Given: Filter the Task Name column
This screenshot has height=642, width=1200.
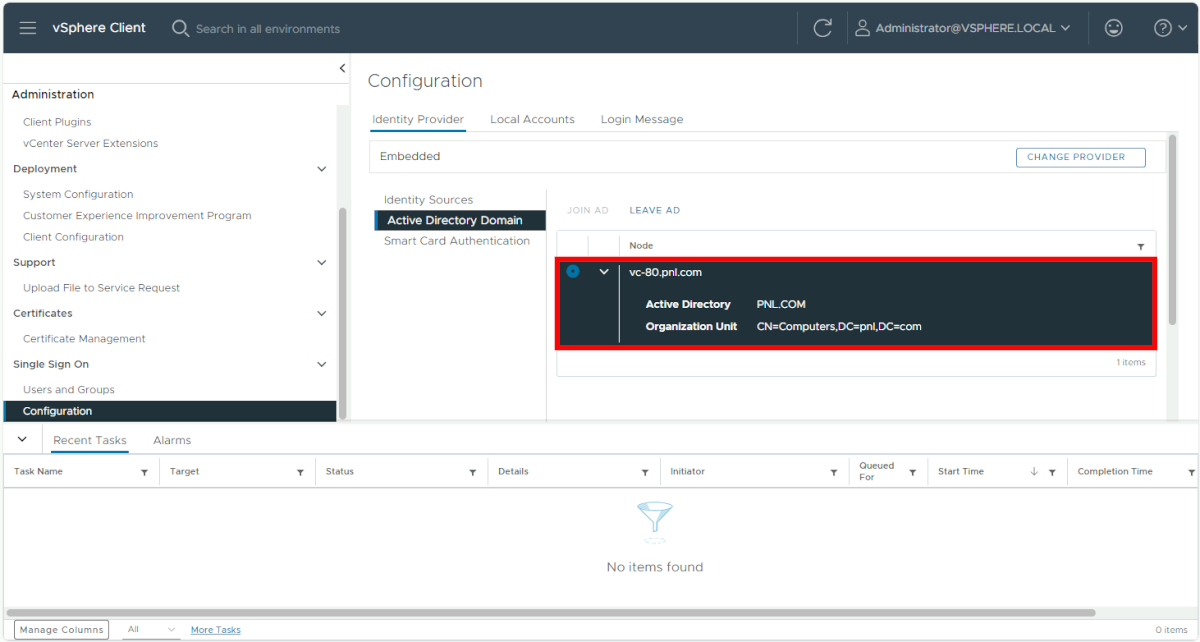Looking at the screenshot, I should pos(144,472).
